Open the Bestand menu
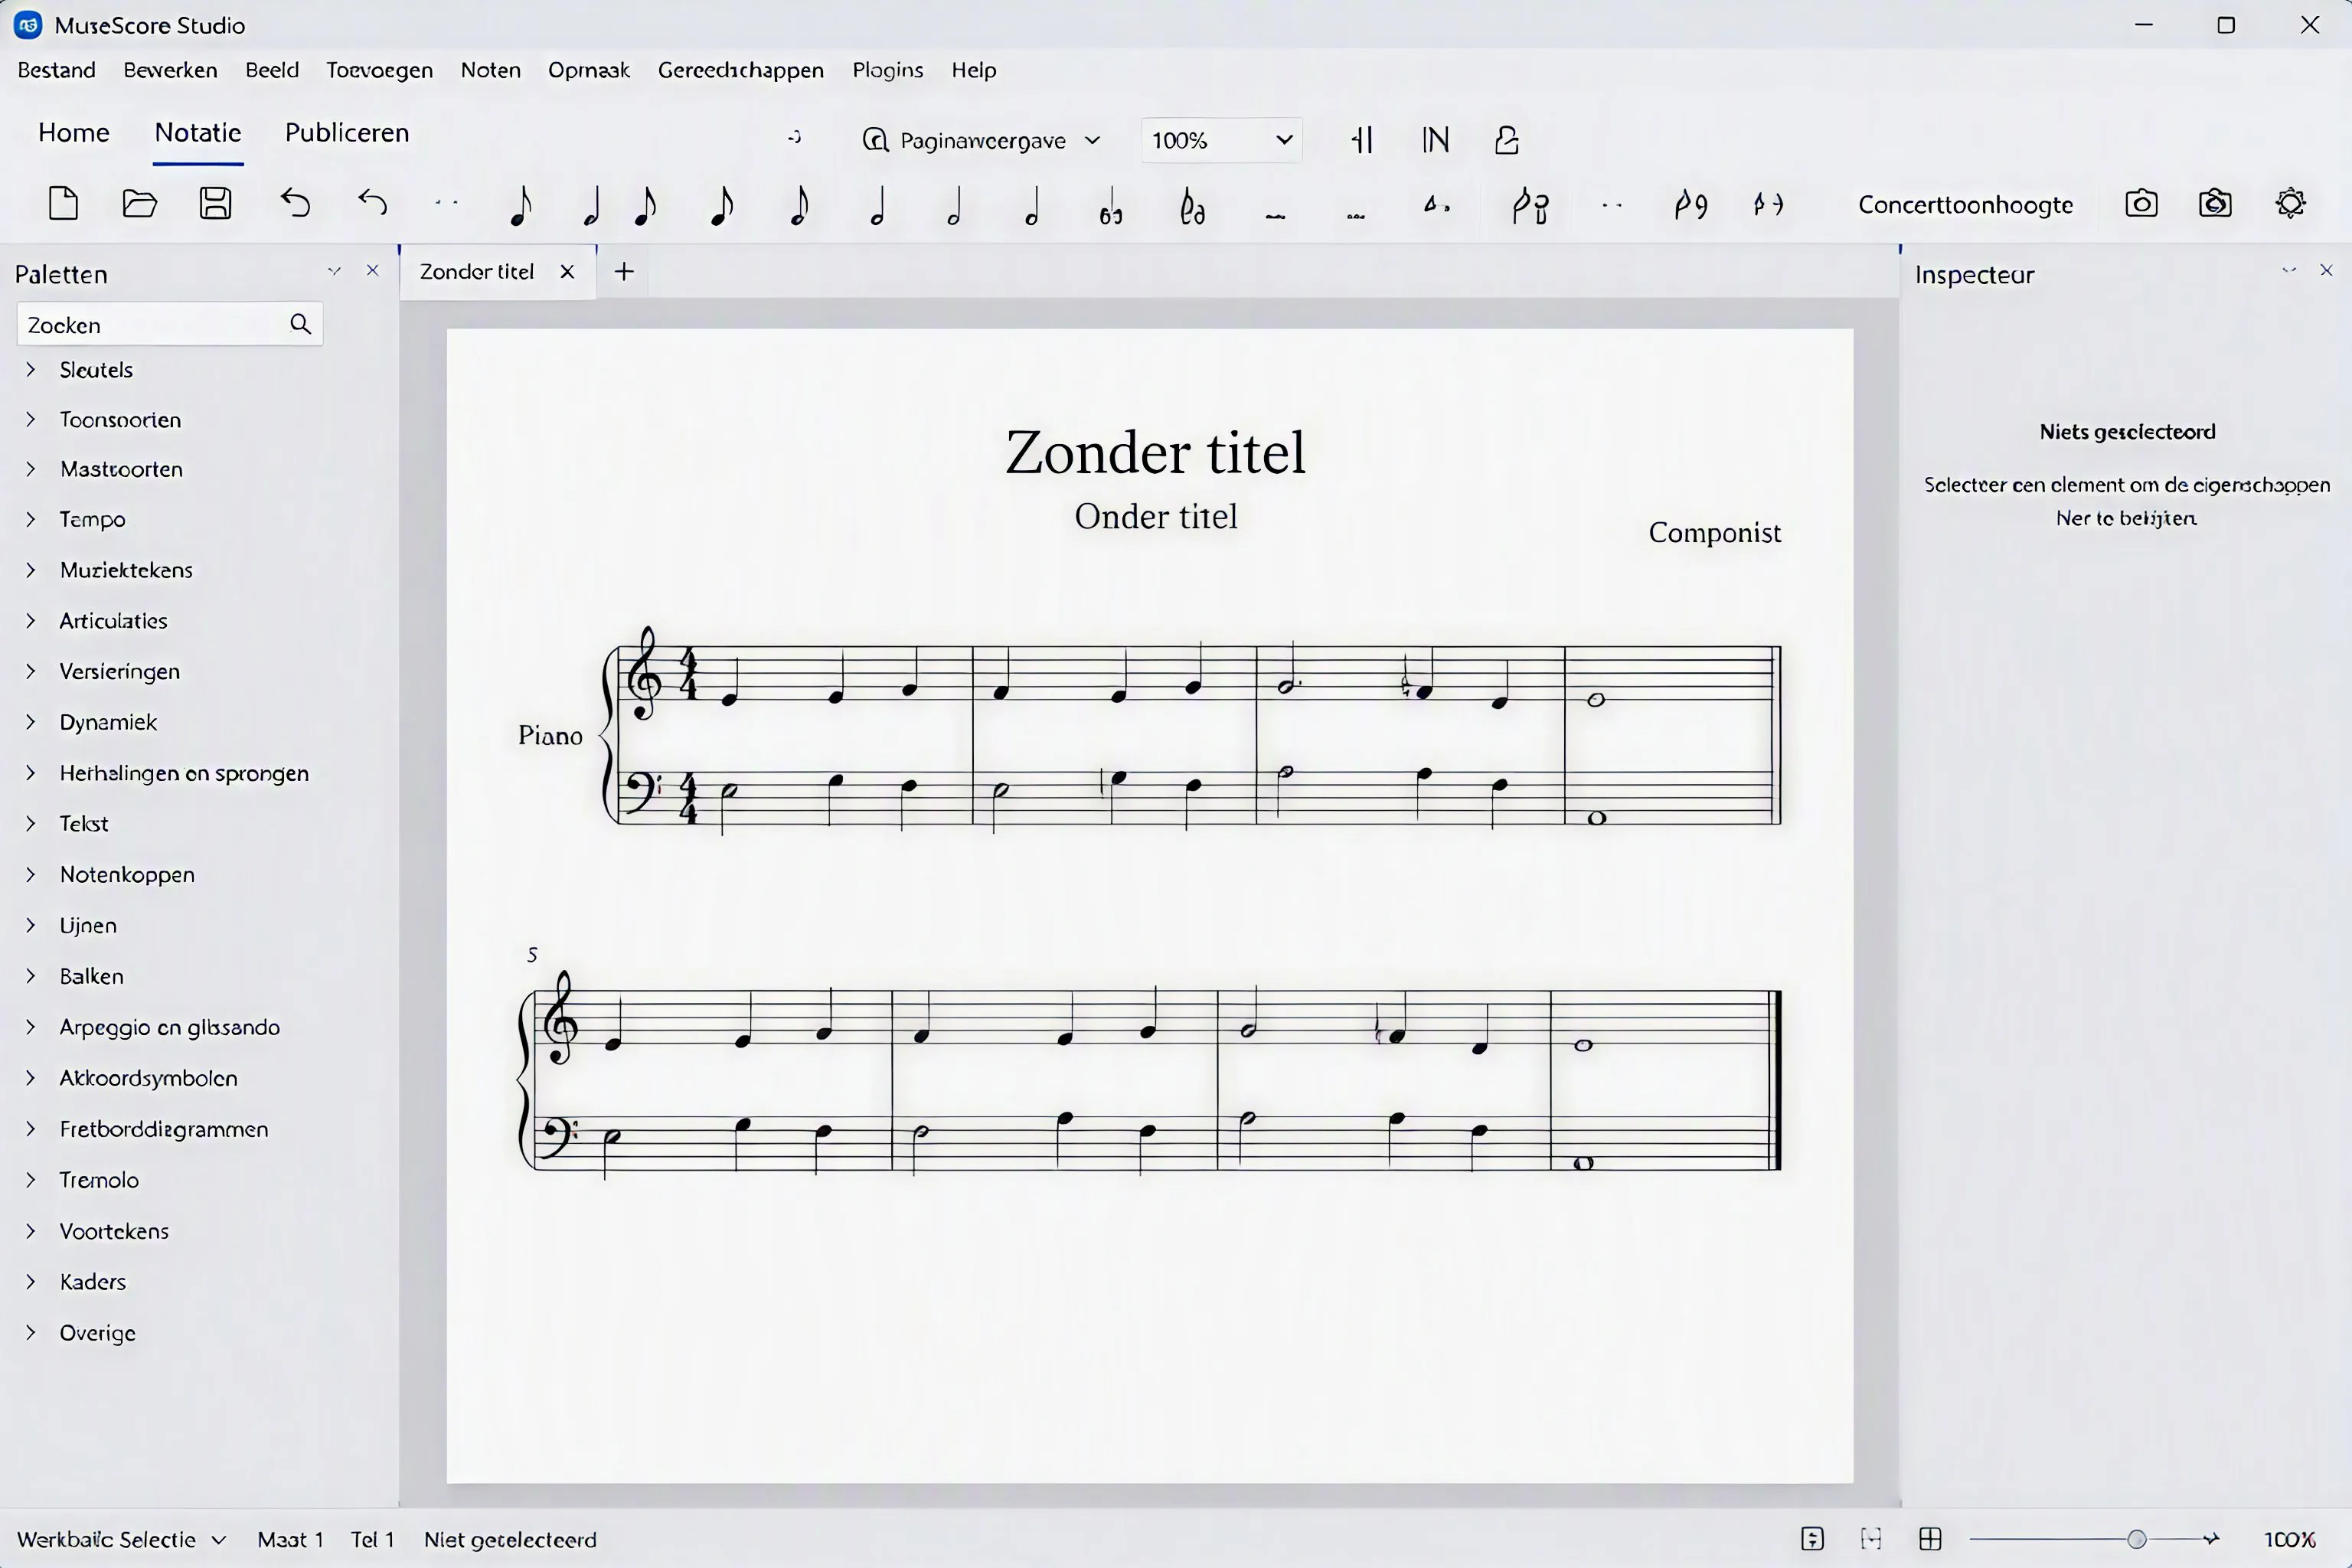 (57, 70)
